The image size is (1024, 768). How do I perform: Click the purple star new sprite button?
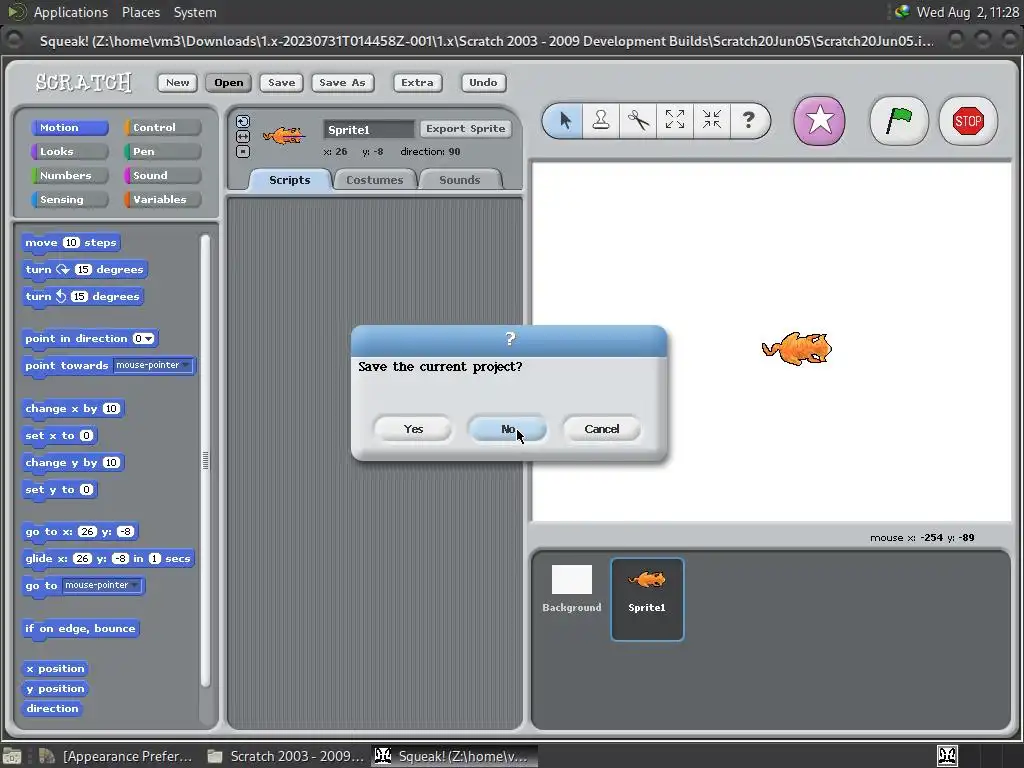(819, 121)
